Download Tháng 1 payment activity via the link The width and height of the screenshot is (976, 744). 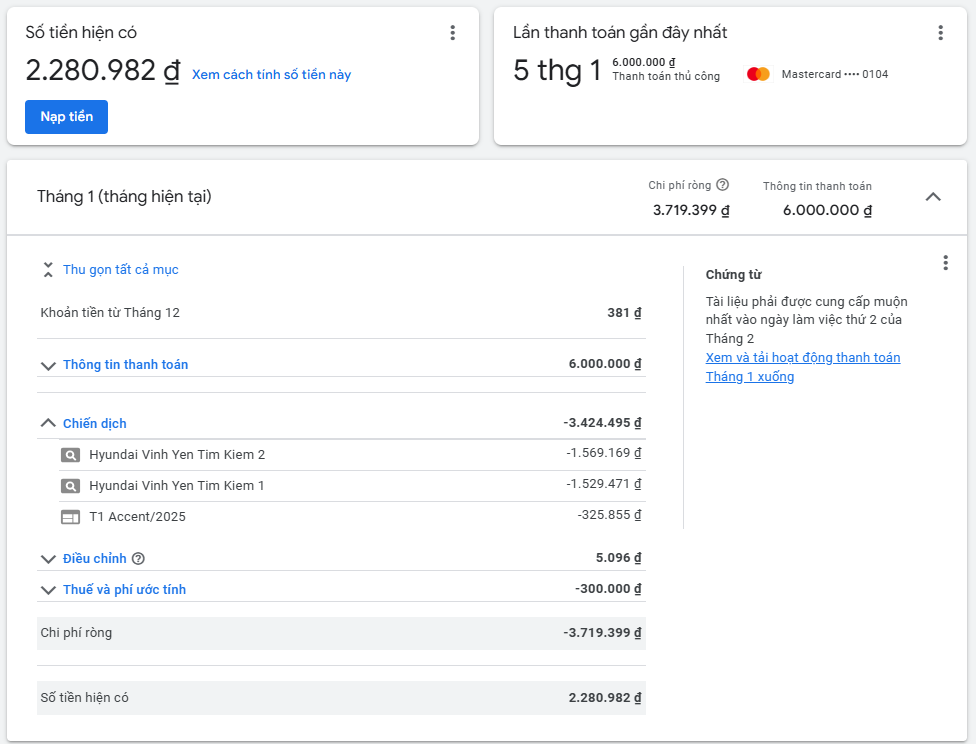(x=802, y=367)
